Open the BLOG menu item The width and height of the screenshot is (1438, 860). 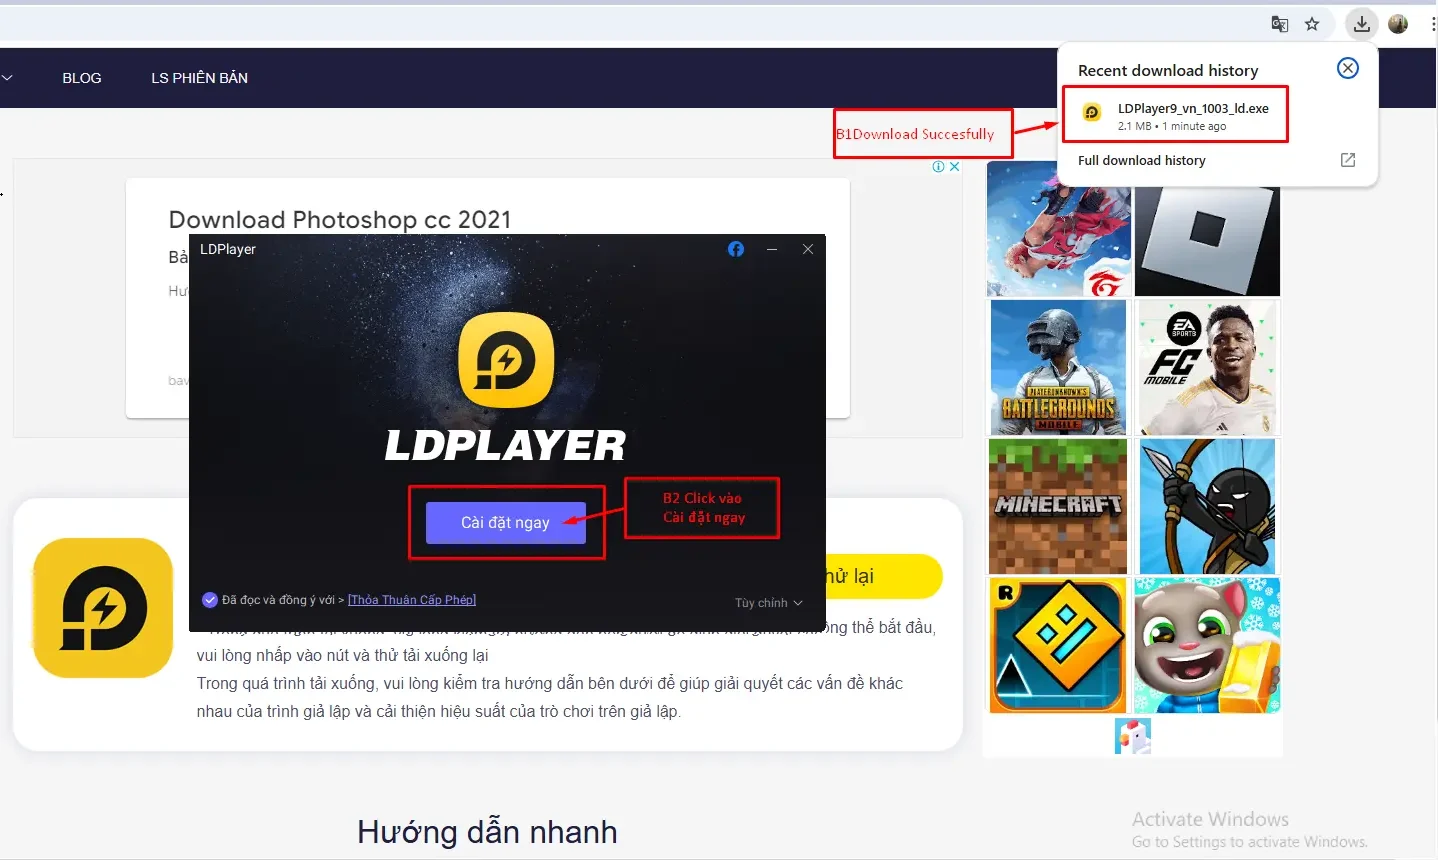click(82, 78)
